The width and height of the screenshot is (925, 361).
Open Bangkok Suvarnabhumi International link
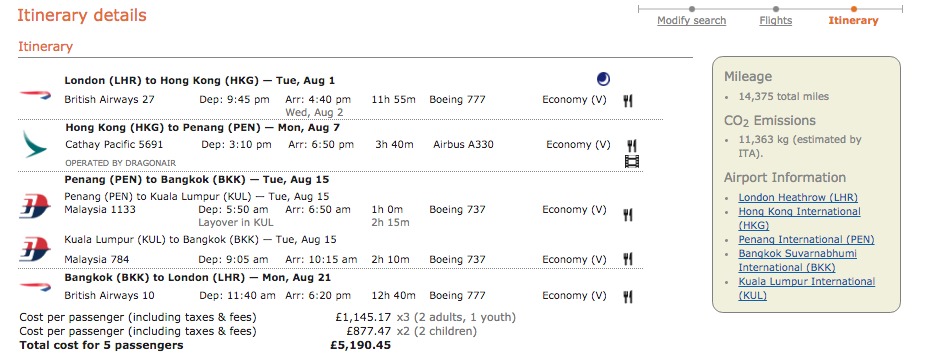point(798,260)
